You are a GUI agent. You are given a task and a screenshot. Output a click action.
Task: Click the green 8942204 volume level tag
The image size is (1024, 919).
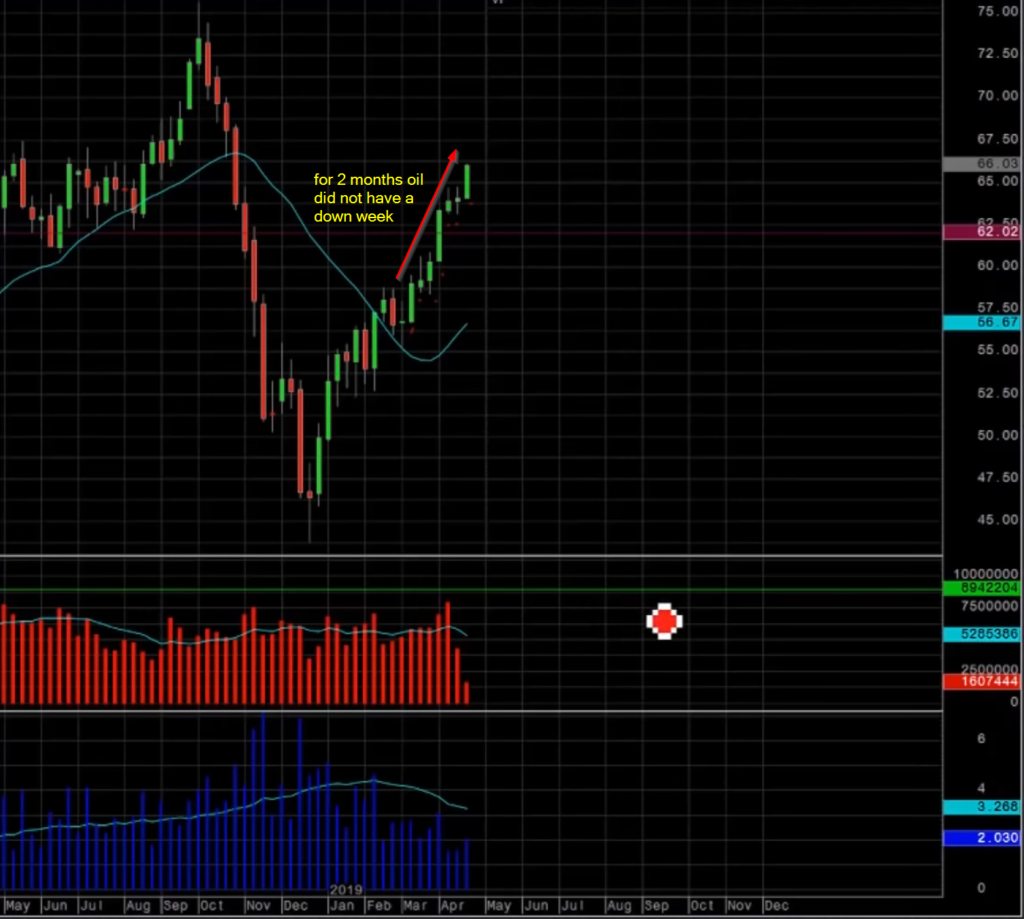click(983, 589)
